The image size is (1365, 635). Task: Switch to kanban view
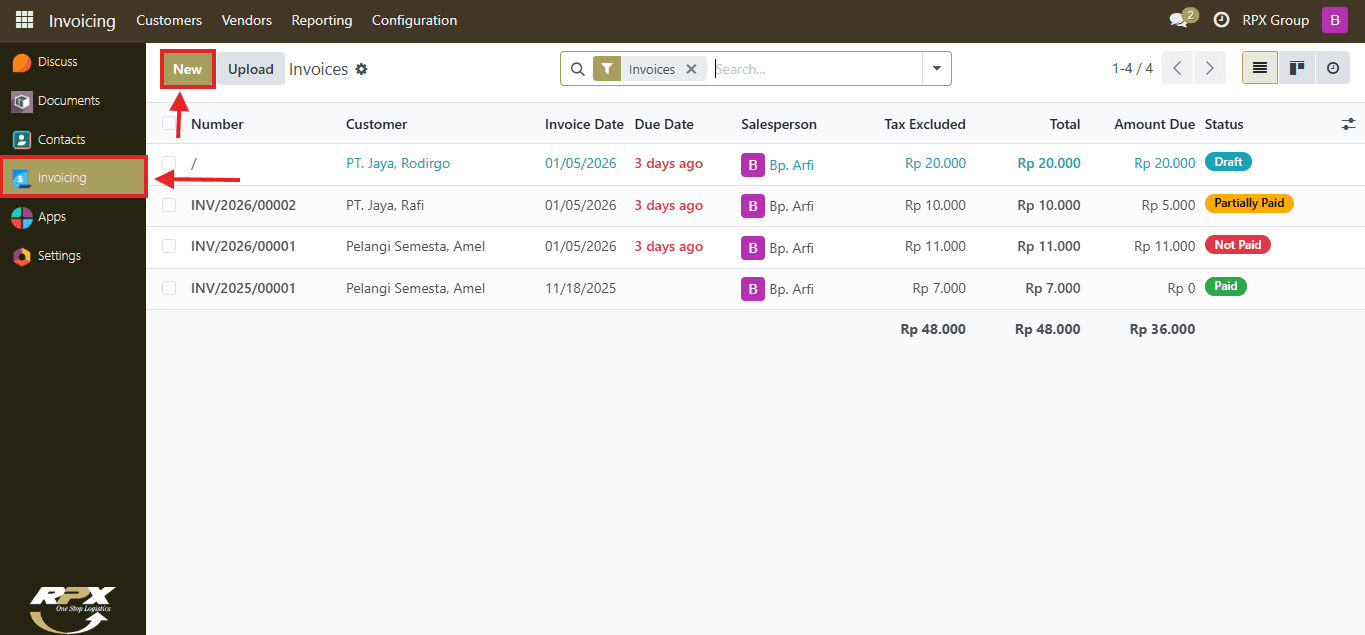[1297, 68]
